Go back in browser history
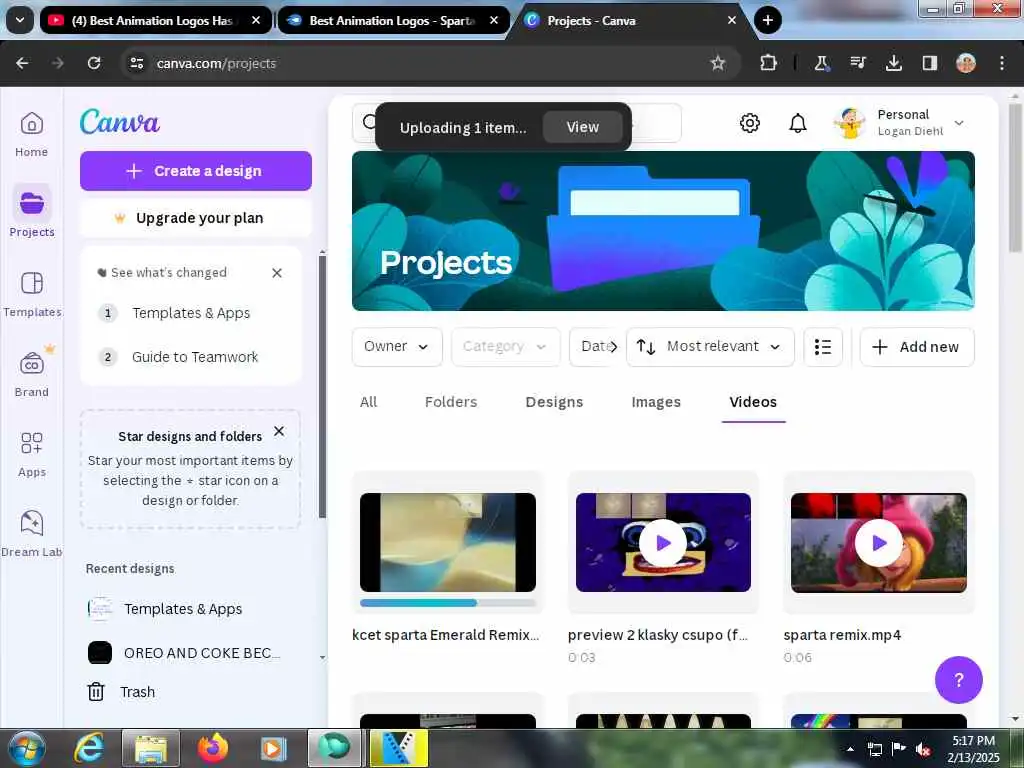 [22, 63]
